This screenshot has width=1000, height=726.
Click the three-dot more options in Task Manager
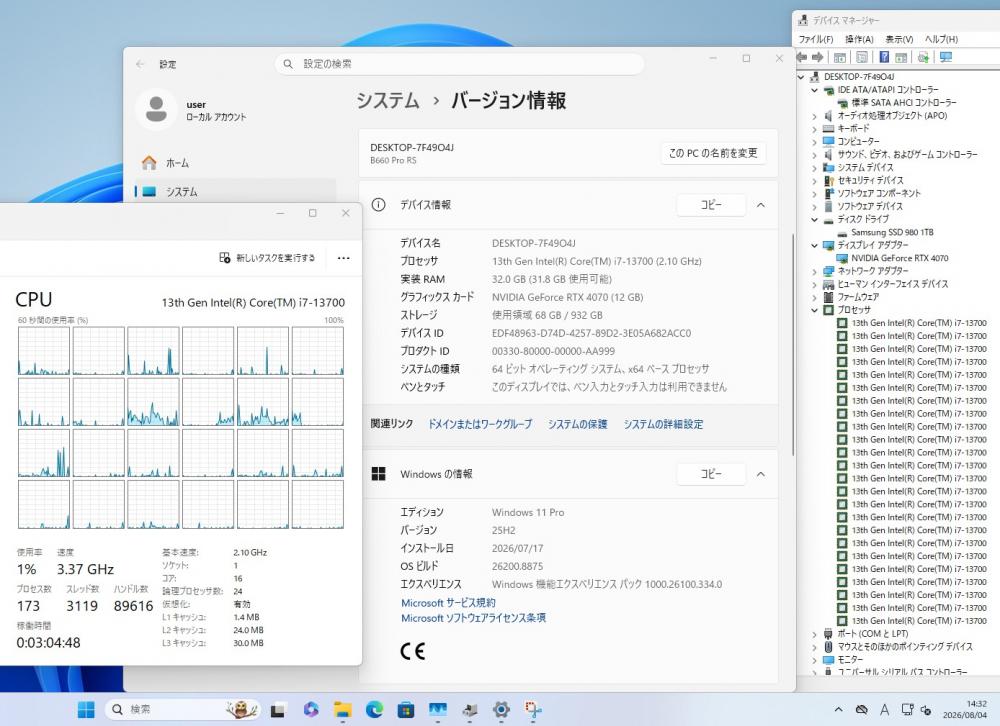[x=343, y=258]
